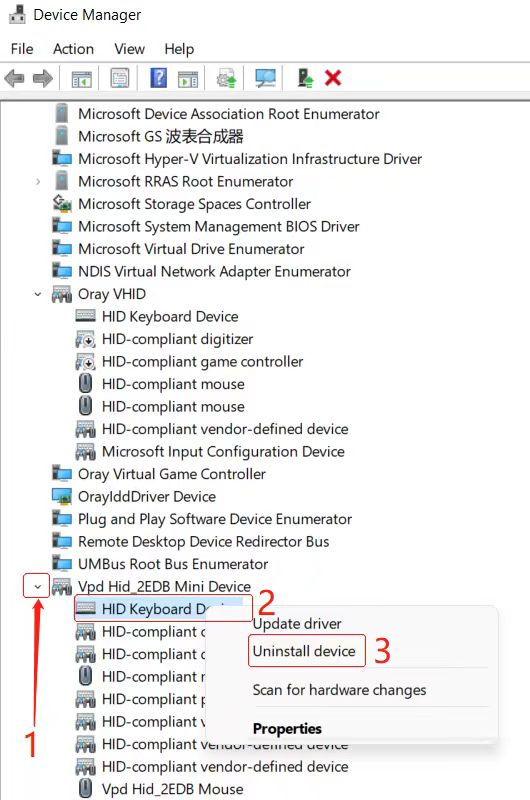Click the Enable device toolbar icon with green arrow
Screen dimensions: 530x800
[305, 78]
